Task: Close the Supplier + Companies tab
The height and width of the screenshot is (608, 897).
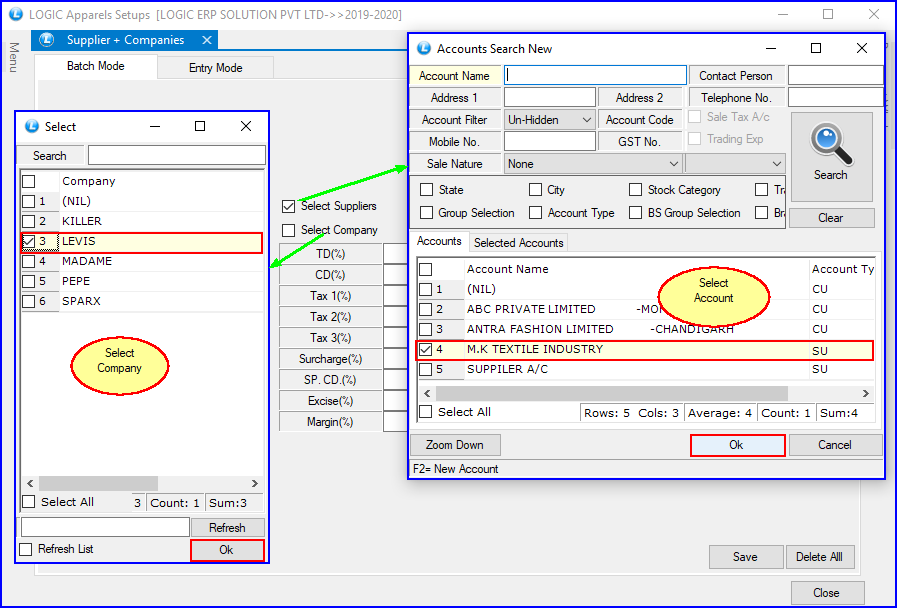Action: click(207, 40)
